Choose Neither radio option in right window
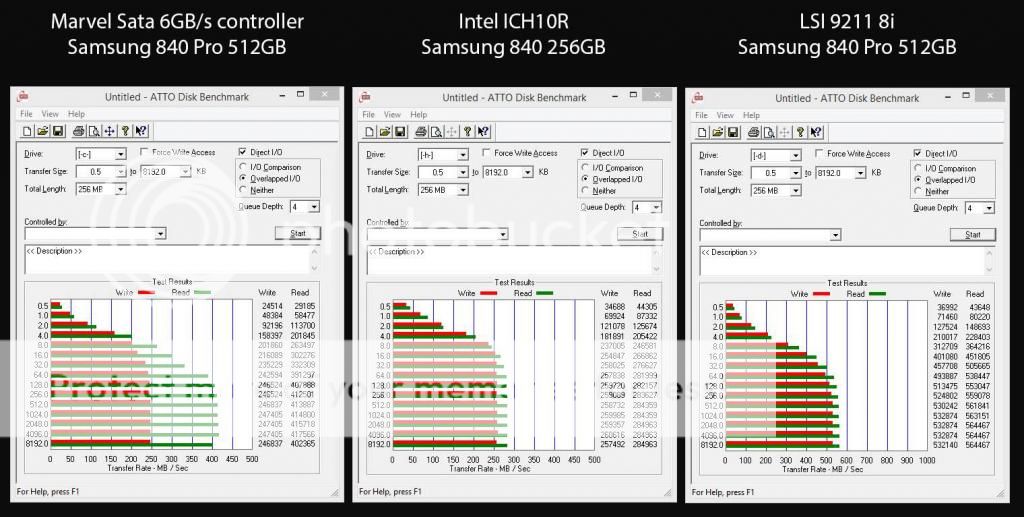The height and width of the screenshot is (517, 1024). [x=919, y=191]
